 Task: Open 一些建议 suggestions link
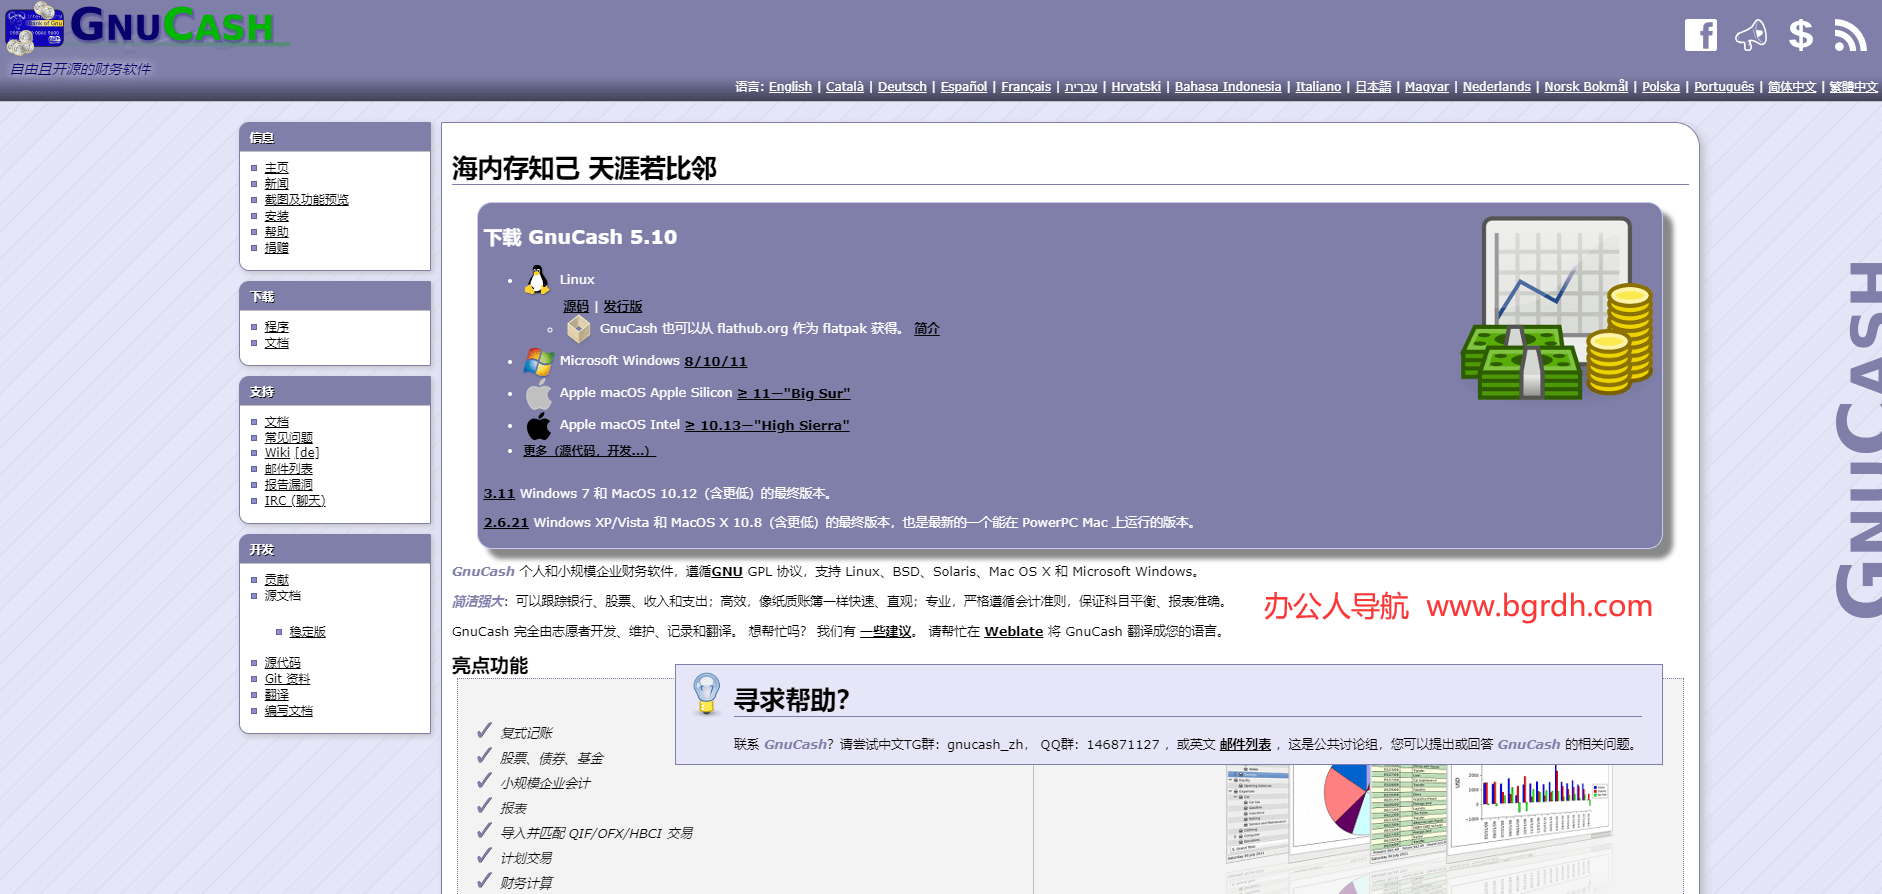tap(886, 632)
